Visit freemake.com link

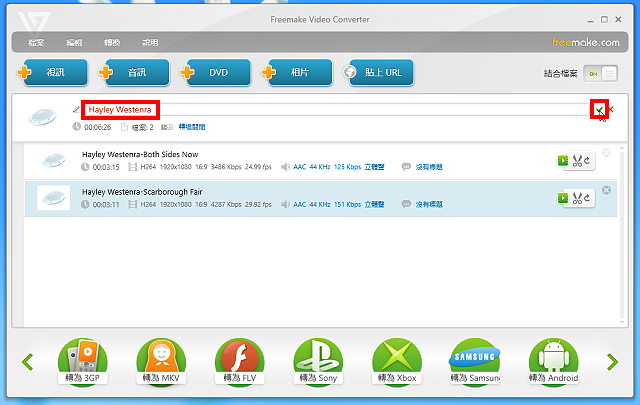click(x=586, y=42)
